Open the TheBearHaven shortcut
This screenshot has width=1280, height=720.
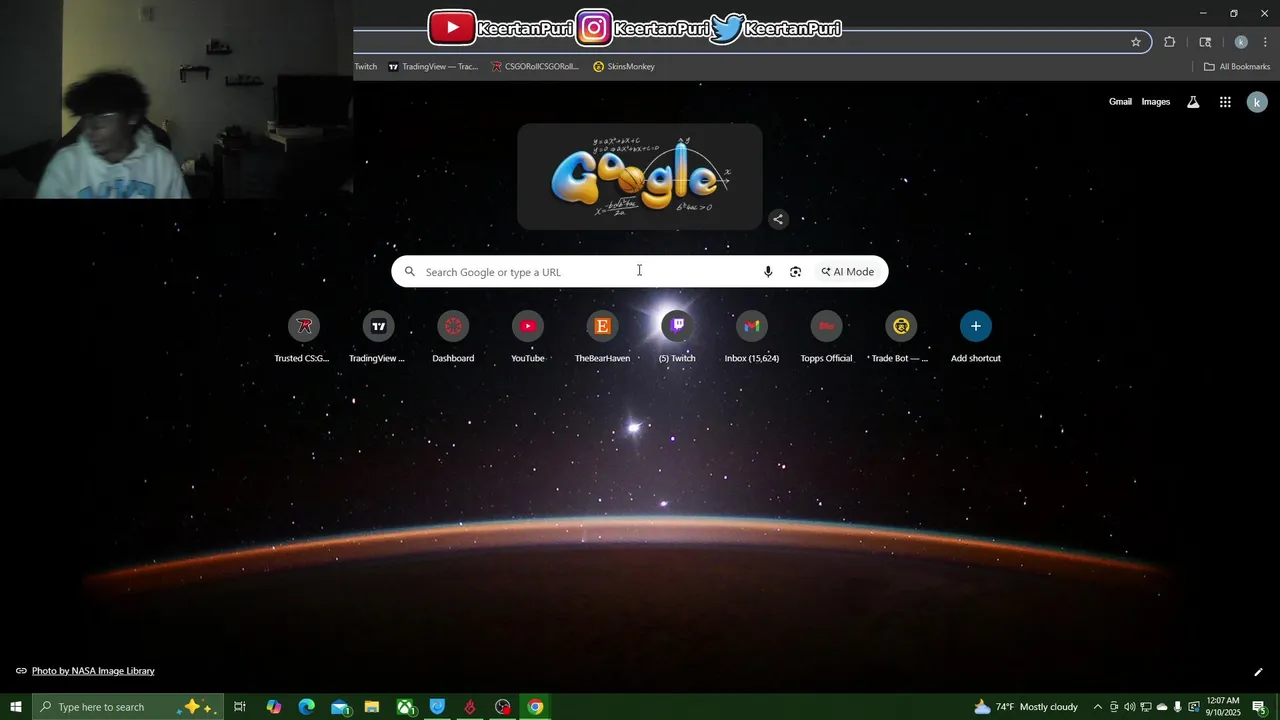pyautogui.click(x=602, y=337)
